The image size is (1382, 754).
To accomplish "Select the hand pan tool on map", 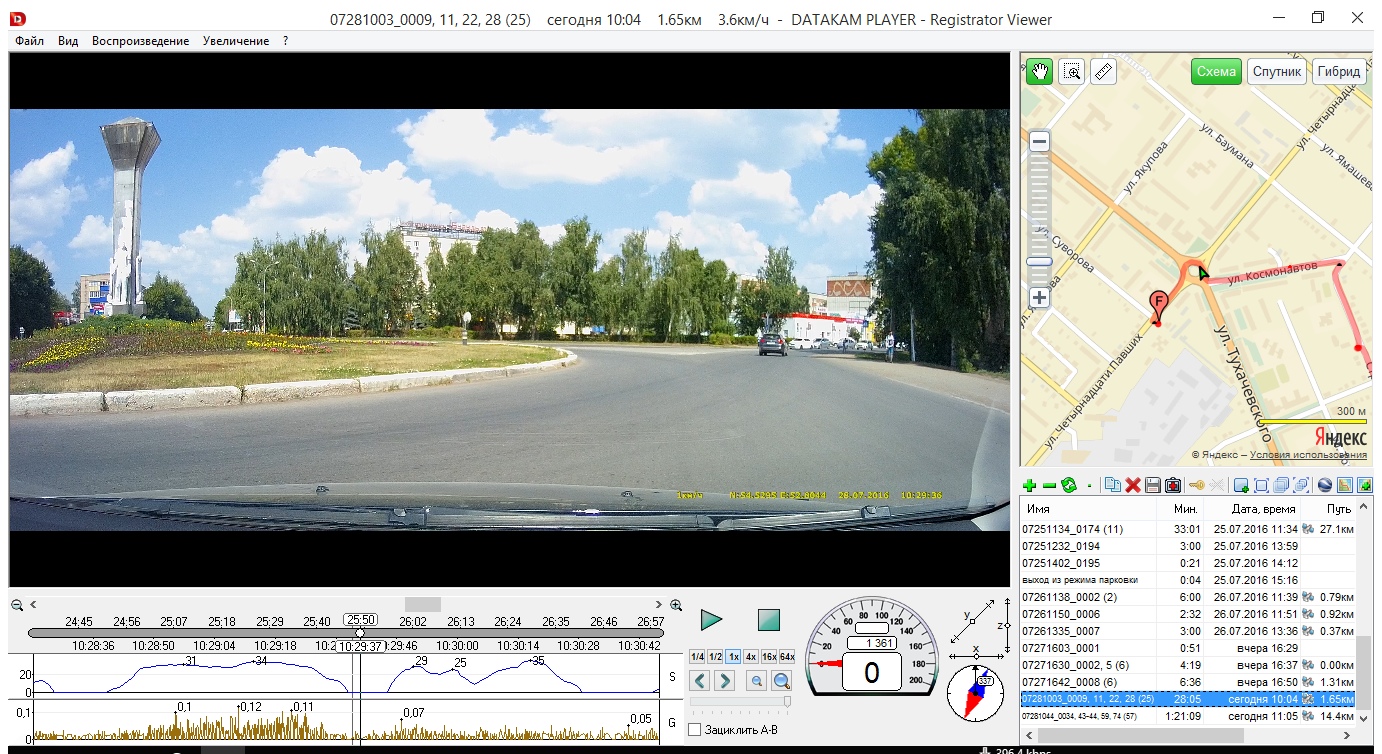I will [1040, 72].
